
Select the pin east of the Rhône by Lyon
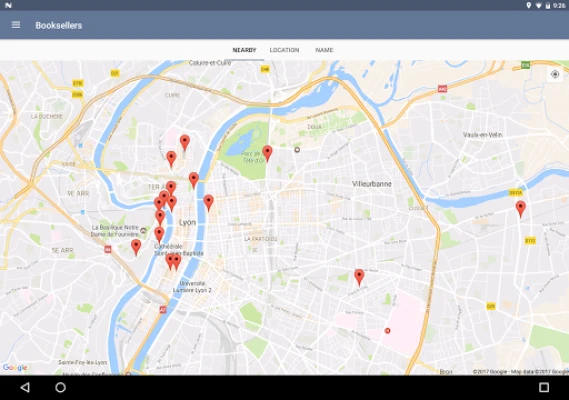point(208,203)
